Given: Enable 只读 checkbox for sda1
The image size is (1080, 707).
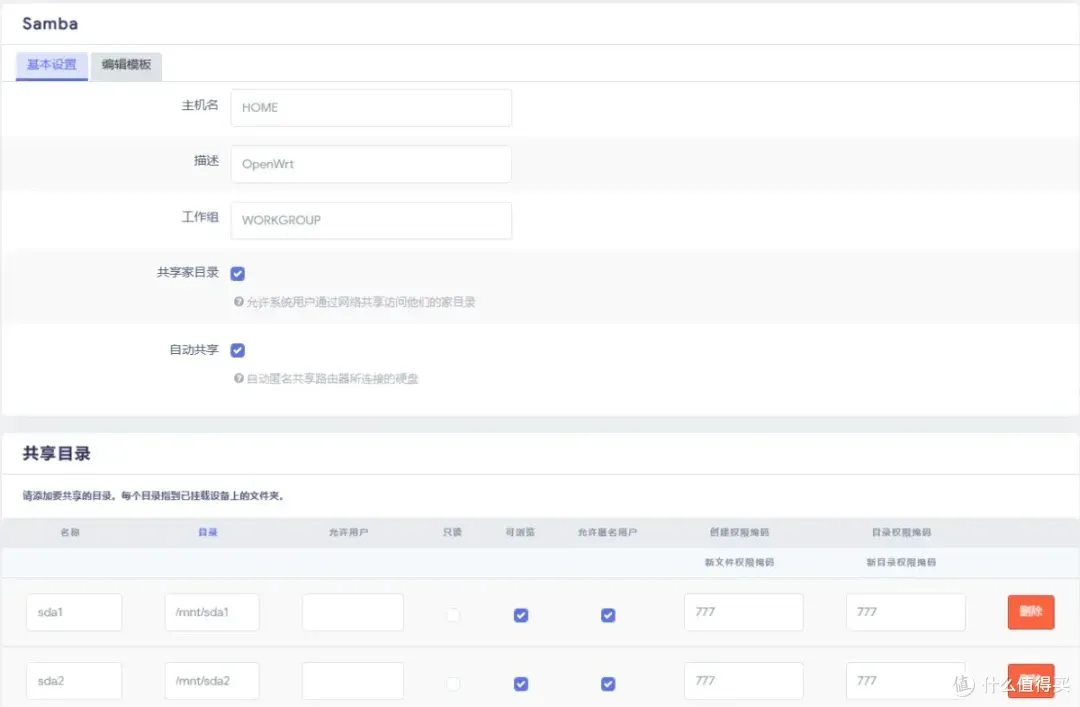Looking at the screenshot, I should point(454,615).
